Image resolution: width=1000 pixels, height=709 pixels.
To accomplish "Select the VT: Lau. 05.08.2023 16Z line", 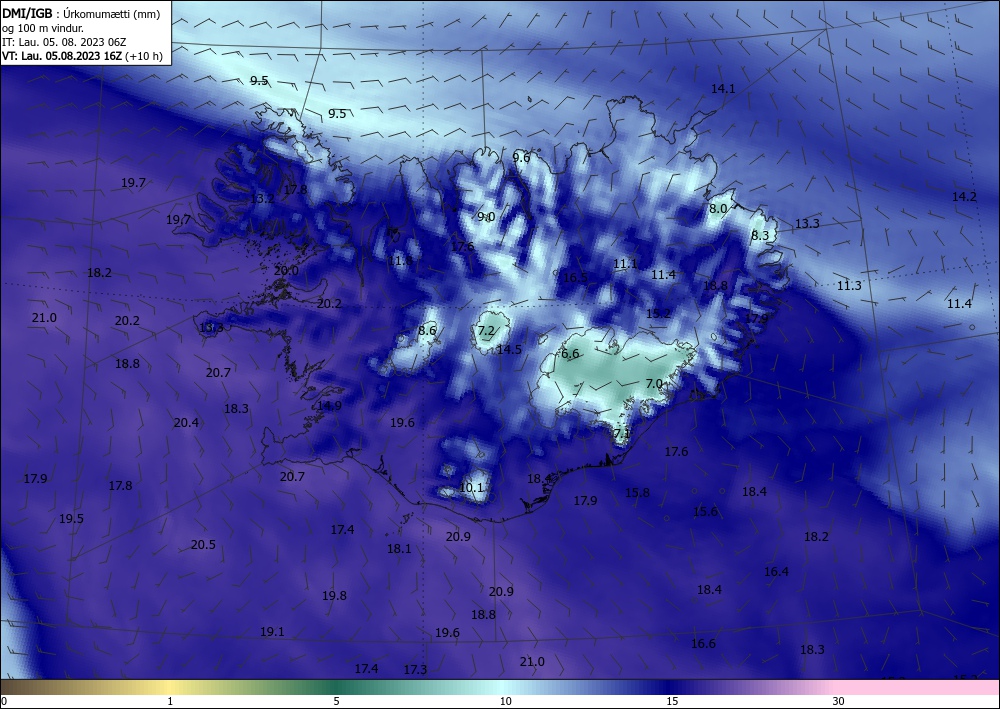I will coord(62,56).
